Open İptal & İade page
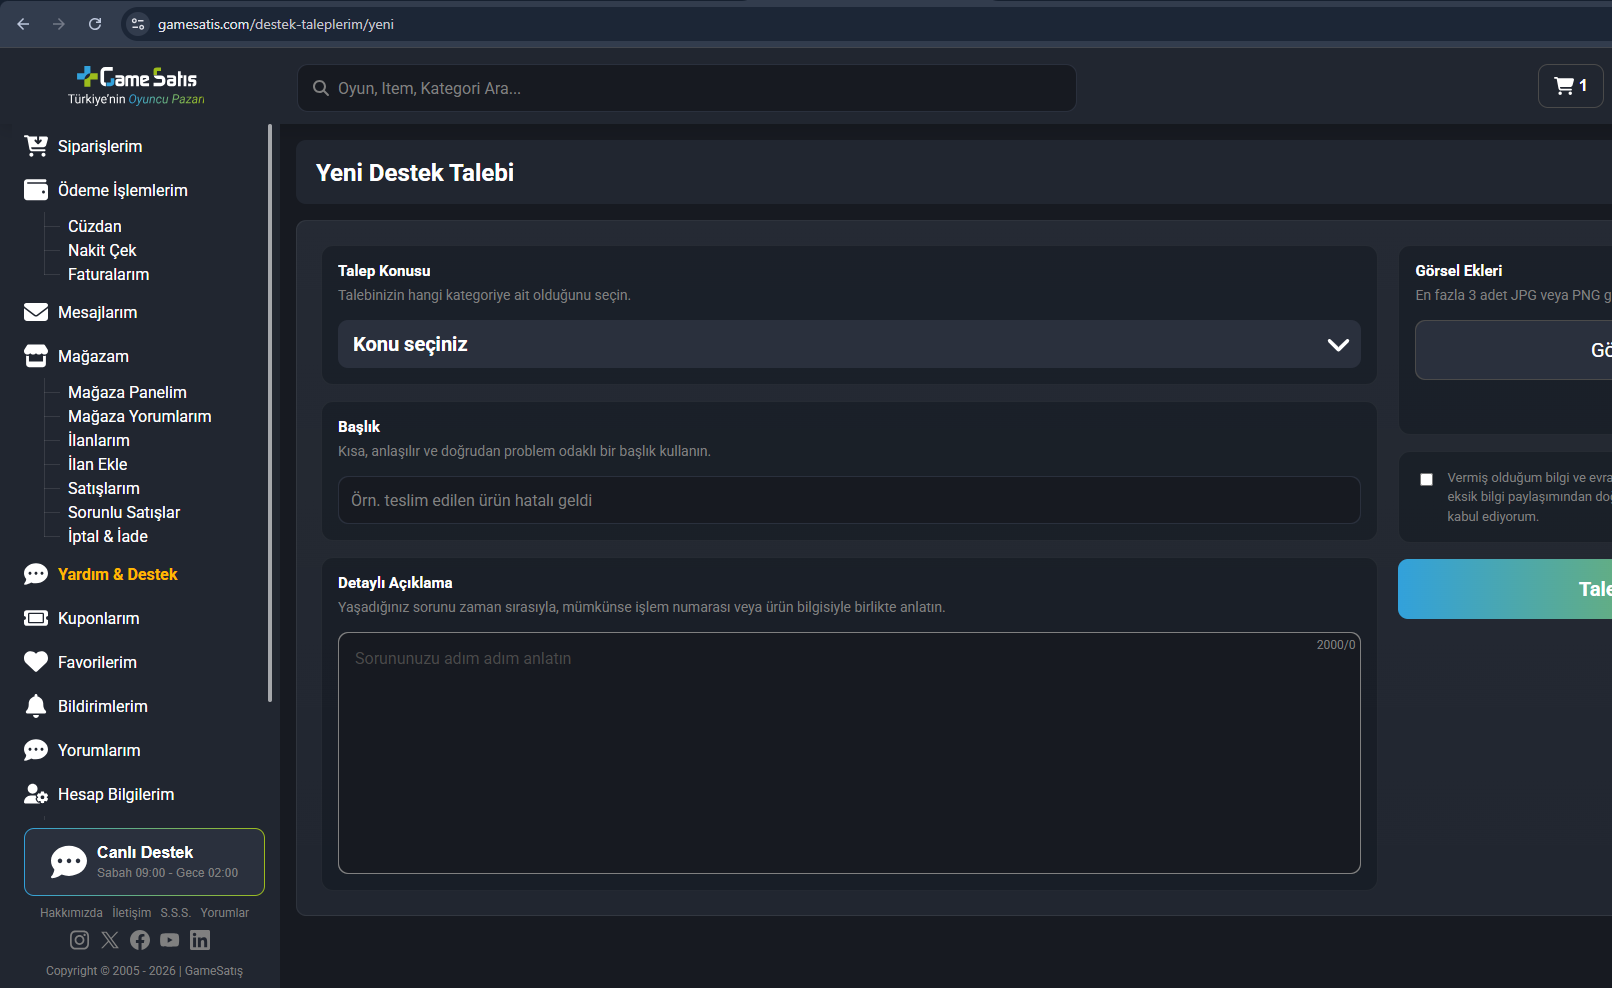The width and height of the screenshot is (1612, 988). (x=108, y=536)
